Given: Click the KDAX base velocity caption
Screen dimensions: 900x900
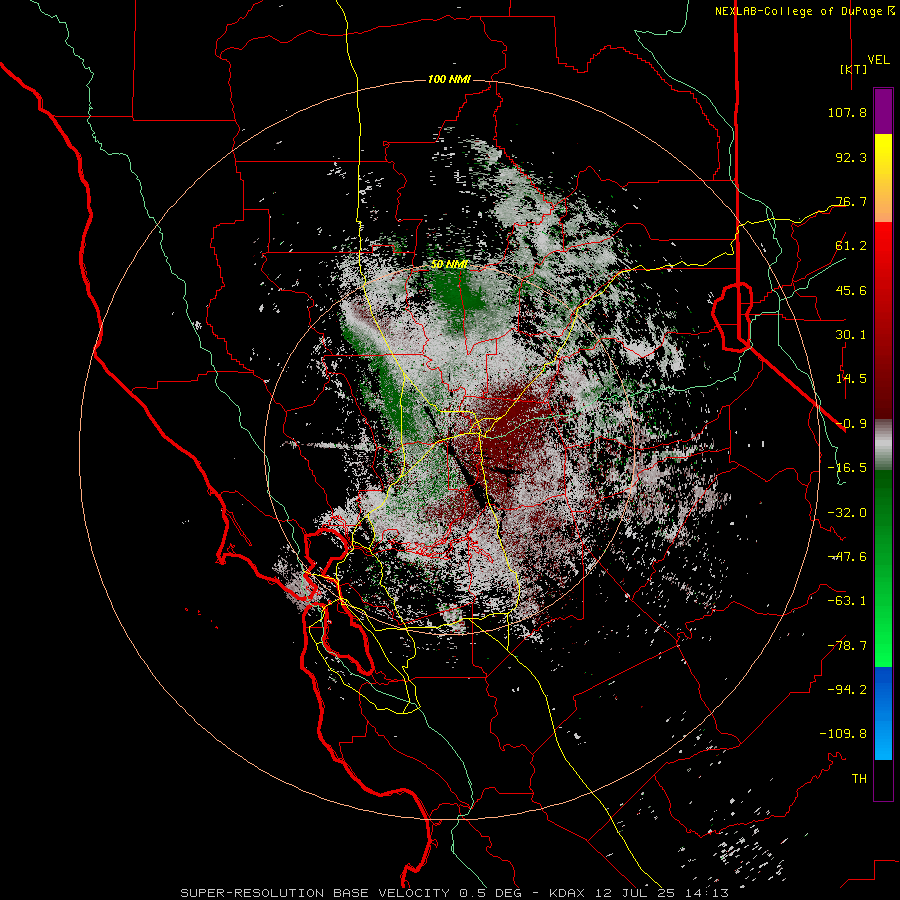Looking at the screenshot, I should tap(455, 893).
